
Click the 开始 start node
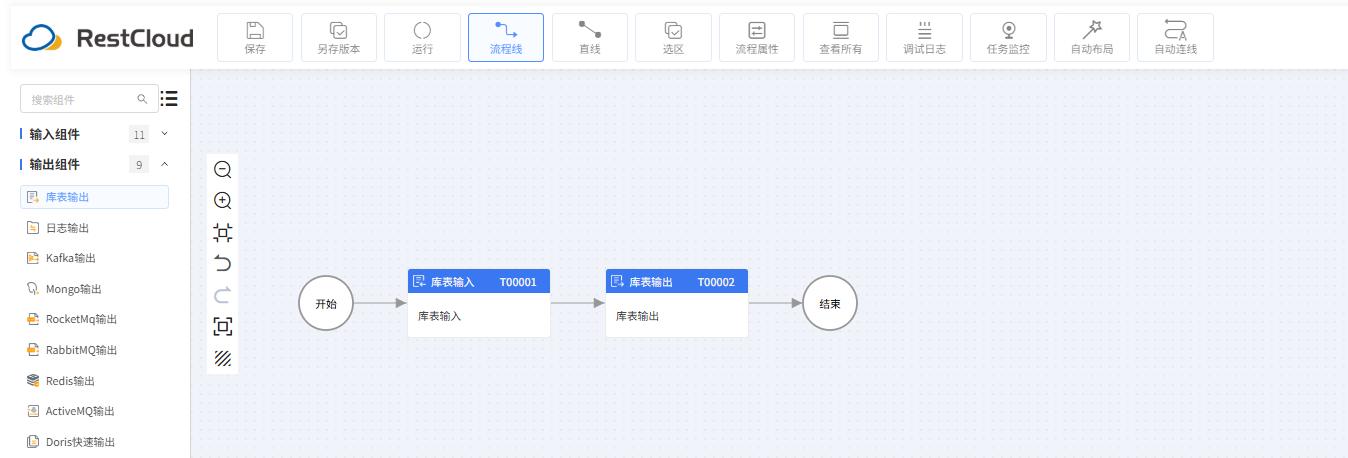326,303
